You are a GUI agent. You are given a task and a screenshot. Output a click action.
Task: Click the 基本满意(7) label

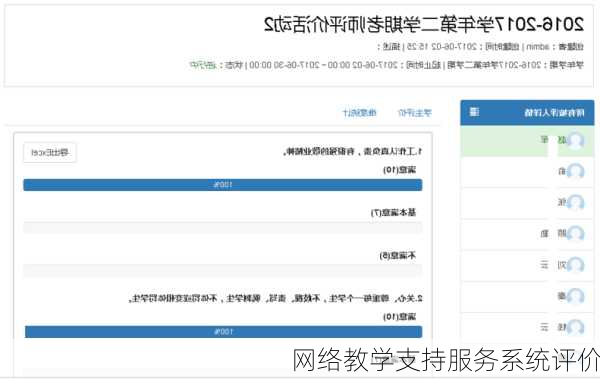click(x=393, y=212)
